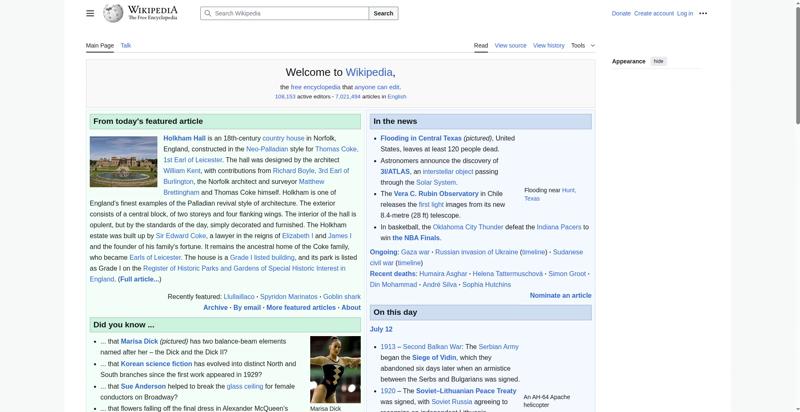Open the View history tab

point(548,45)
